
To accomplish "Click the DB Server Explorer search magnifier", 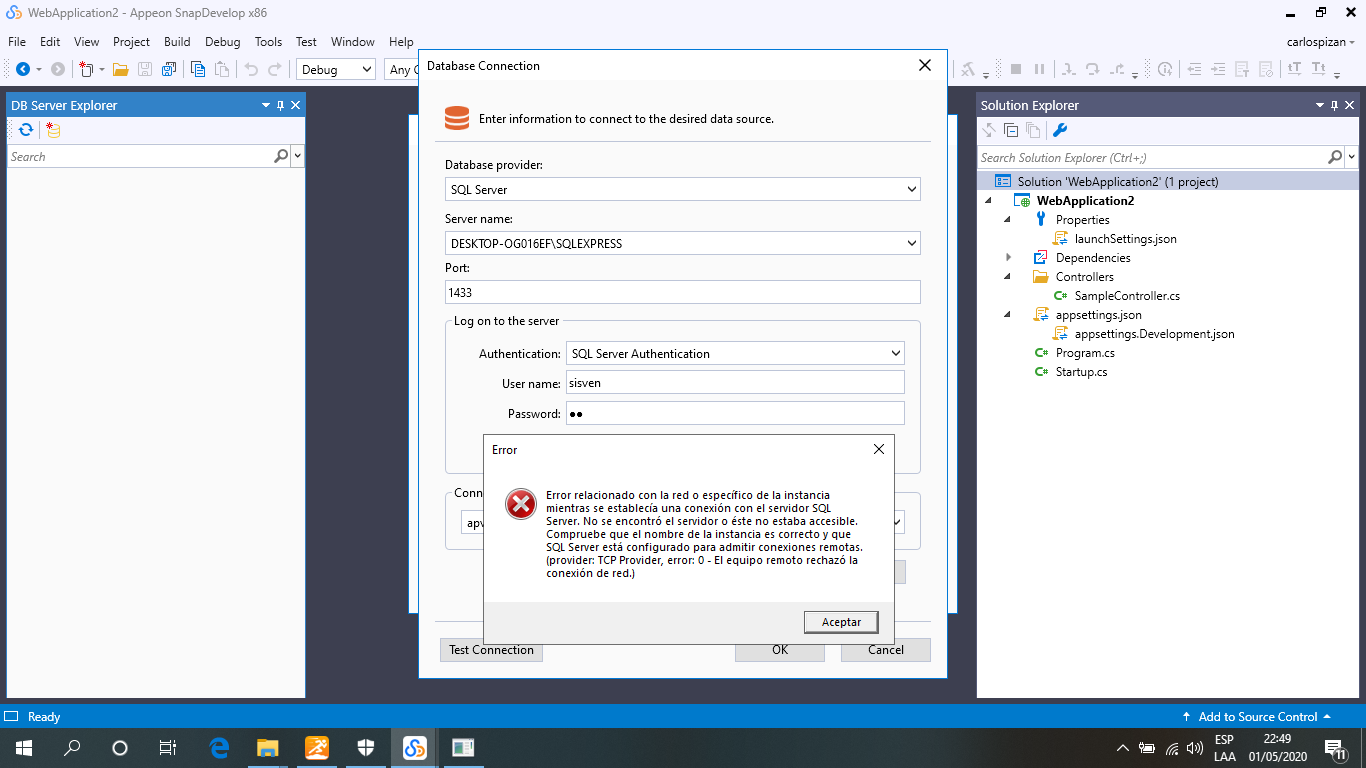I will [x=281, y=156].
